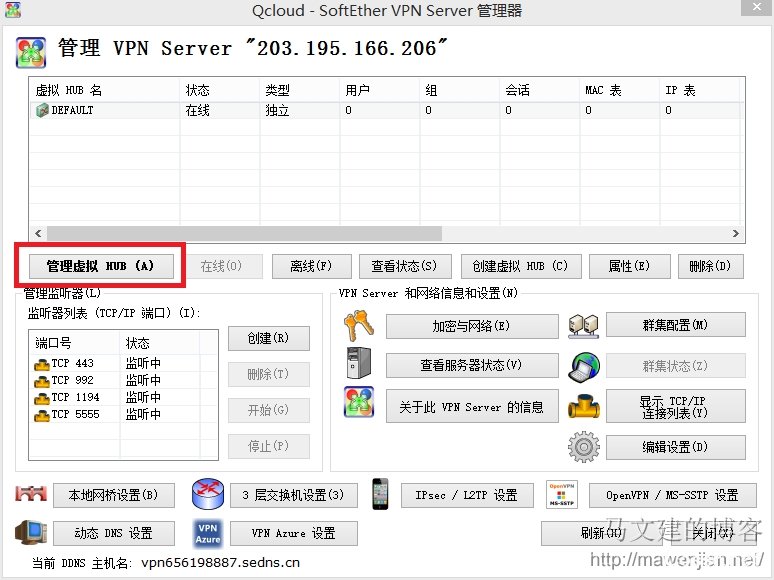
Task: Select the TCP 992 listener row
Action: (123, 381)
